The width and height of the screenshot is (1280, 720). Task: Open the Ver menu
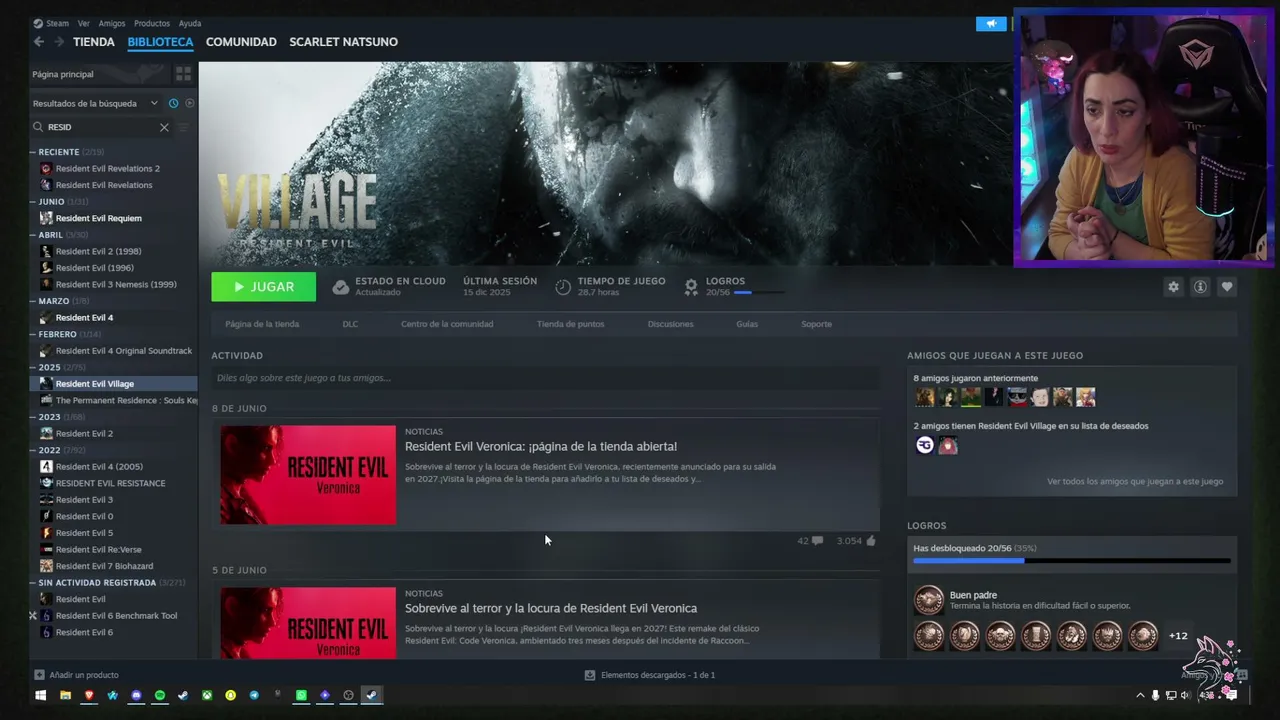(x=84, y=23)
